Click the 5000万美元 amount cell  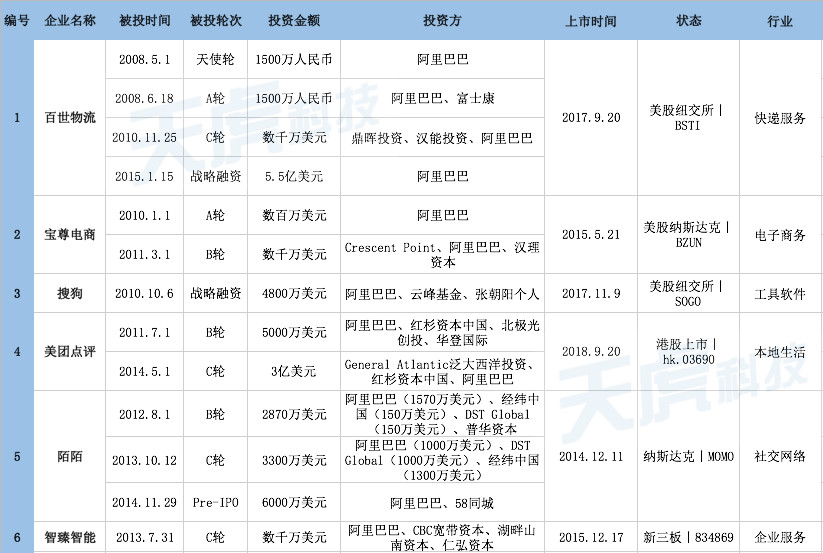pos(294,332)
